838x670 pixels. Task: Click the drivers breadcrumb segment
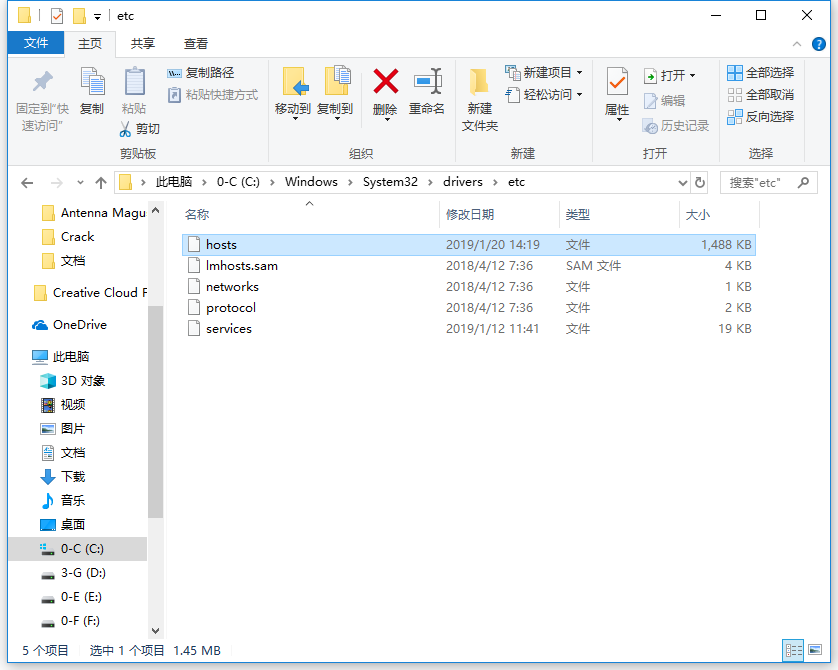pyautogui.click(x=463, y=182)
